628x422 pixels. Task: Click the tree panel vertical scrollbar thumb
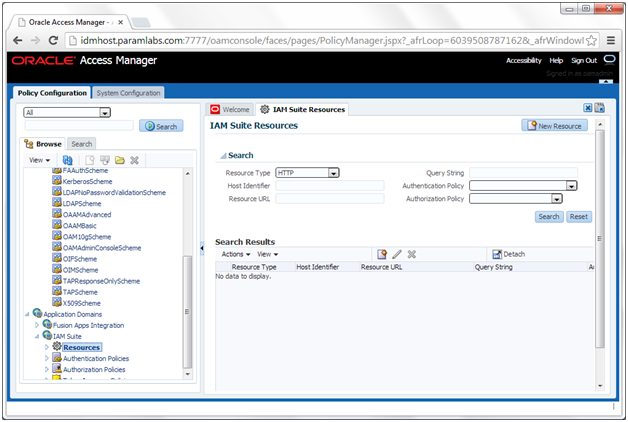point(187,311)
